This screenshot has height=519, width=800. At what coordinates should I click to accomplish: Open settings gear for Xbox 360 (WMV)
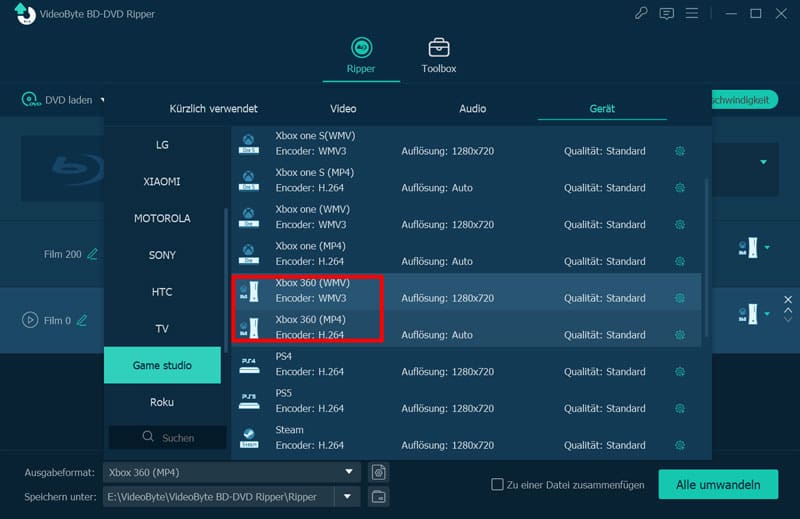click(680, 298)
